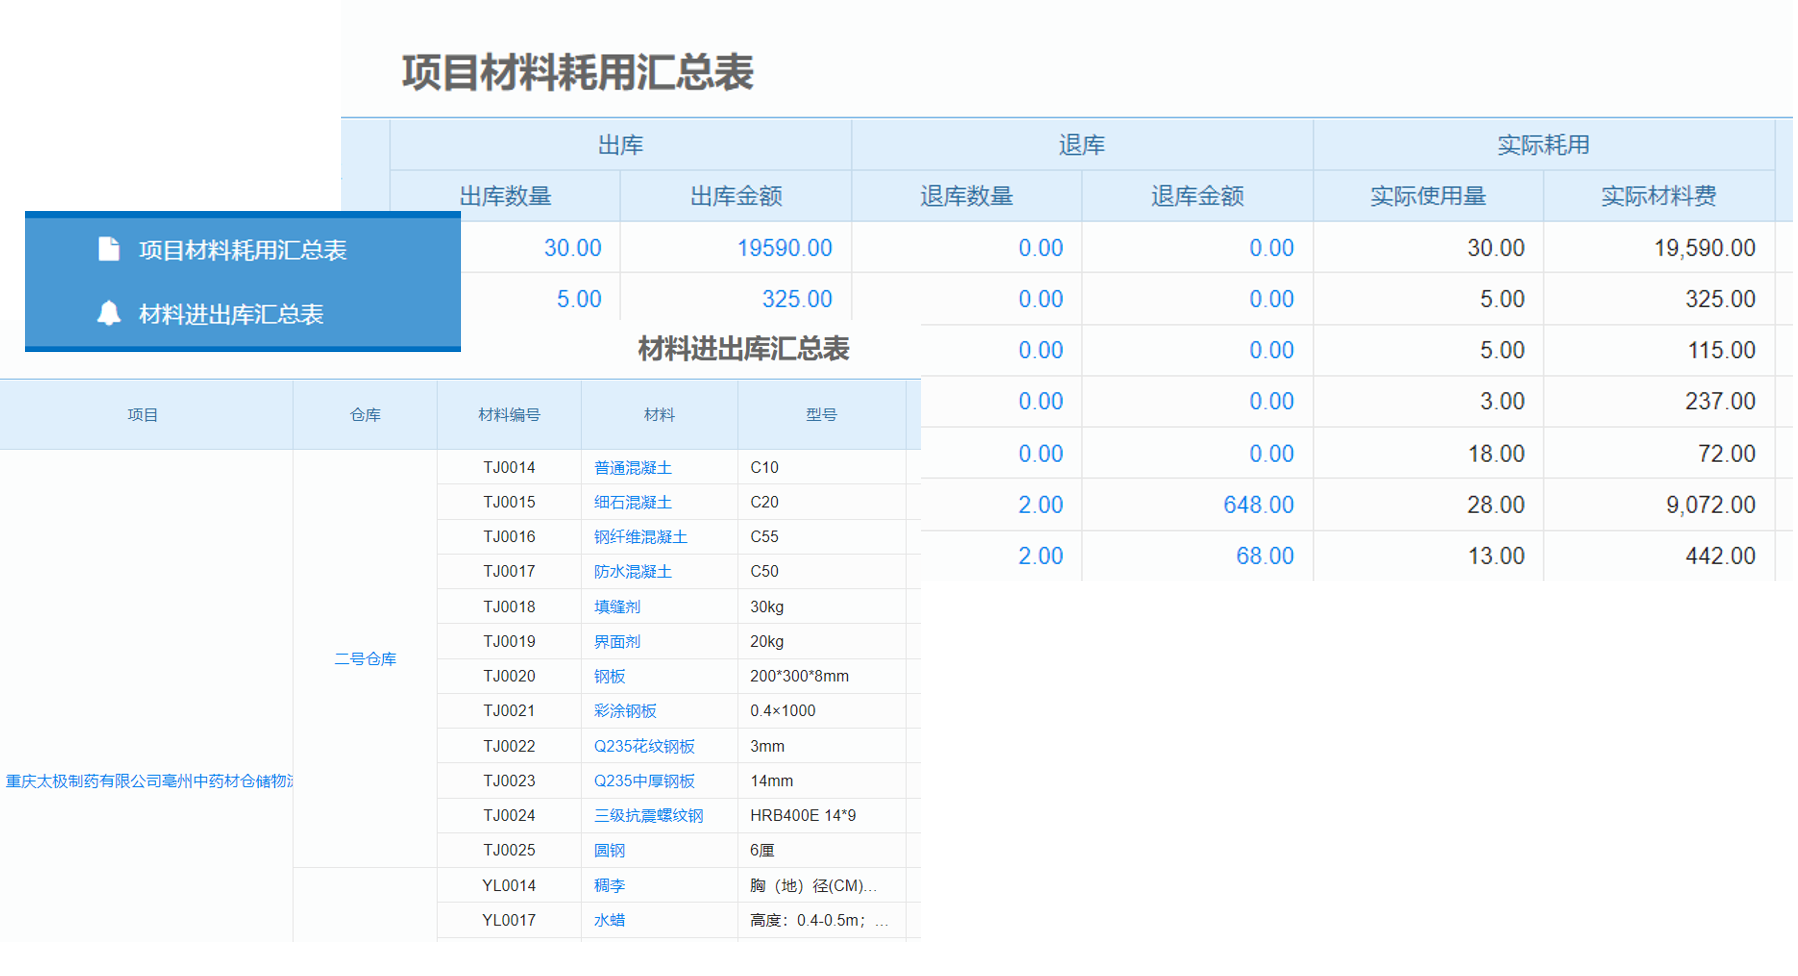Image resolution: width=1798 pixels, height=976 pixels.
Task: Click the document icon beside 项目材料耗用汇总表
Action: point(109,249)
